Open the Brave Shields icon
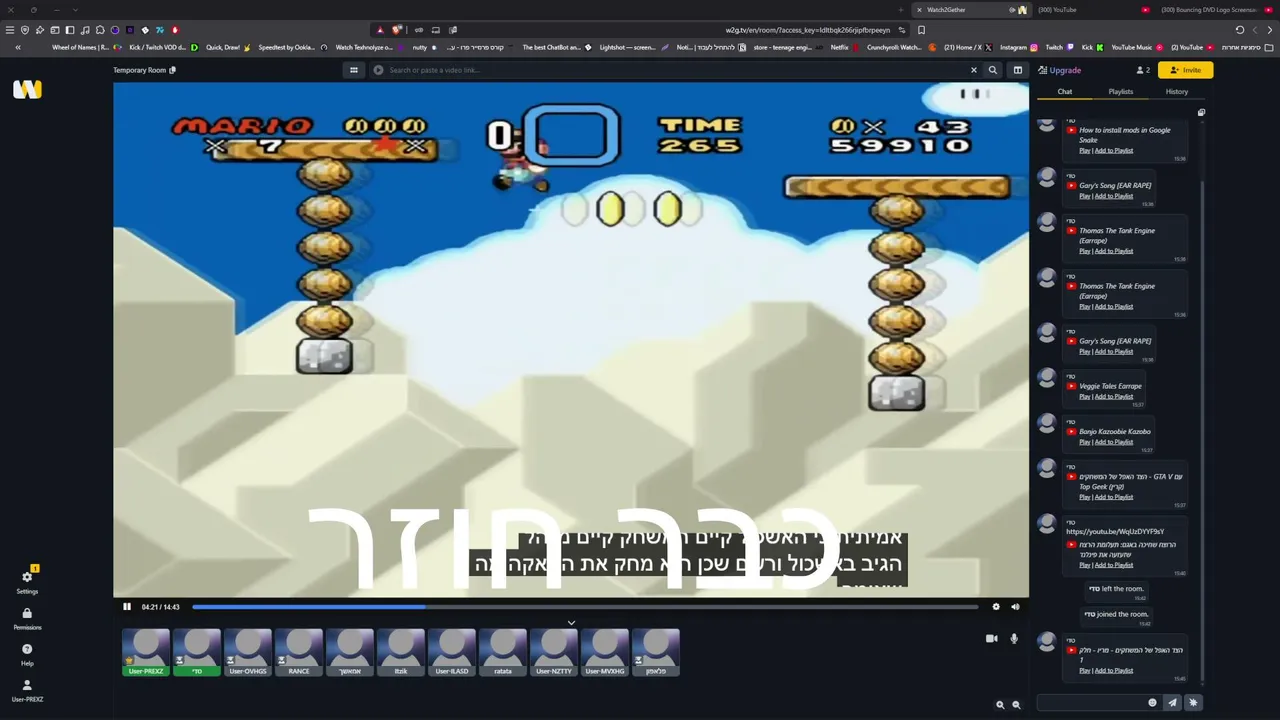The image size is (1280, 720). click(397, 30)
